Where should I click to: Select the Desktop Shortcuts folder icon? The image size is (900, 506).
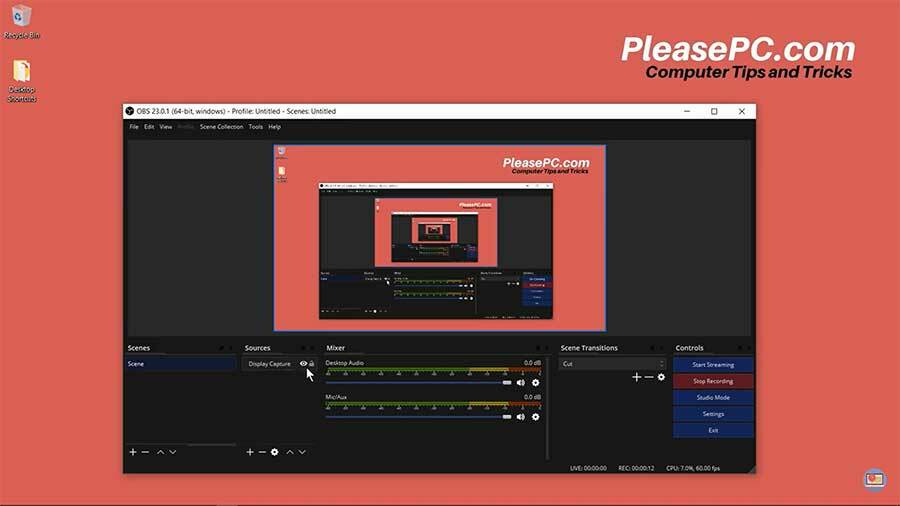click(22, 81)
